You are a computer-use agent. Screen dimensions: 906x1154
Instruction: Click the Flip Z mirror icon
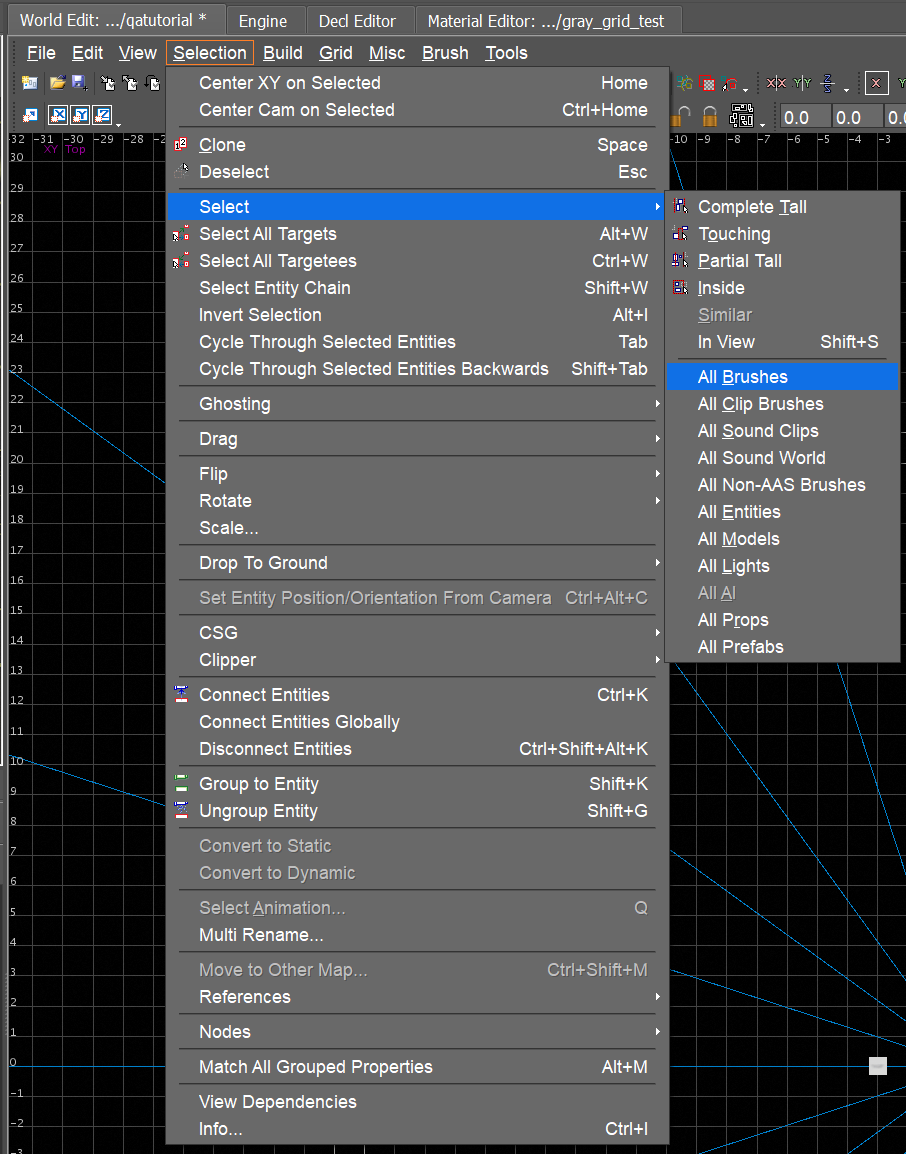[x=828, y=83]
